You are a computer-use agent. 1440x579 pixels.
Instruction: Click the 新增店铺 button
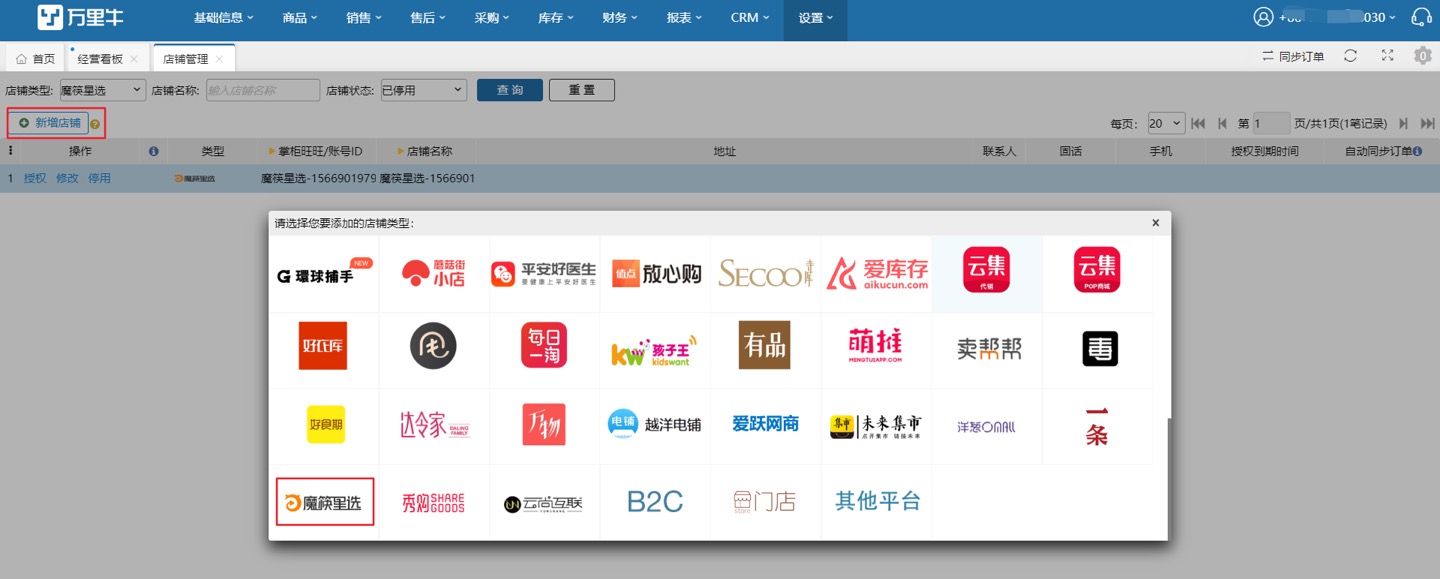pos(50,123)
